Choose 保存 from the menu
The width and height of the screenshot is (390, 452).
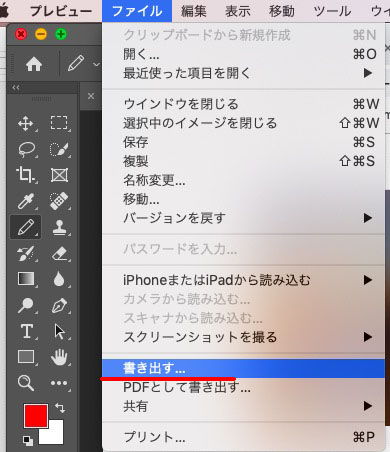click(243, 142)
